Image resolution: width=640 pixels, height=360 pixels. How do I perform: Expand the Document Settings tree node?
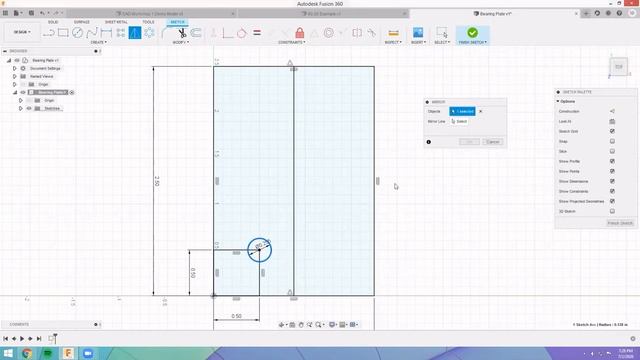pyautogui.click(x=15, y=69)
